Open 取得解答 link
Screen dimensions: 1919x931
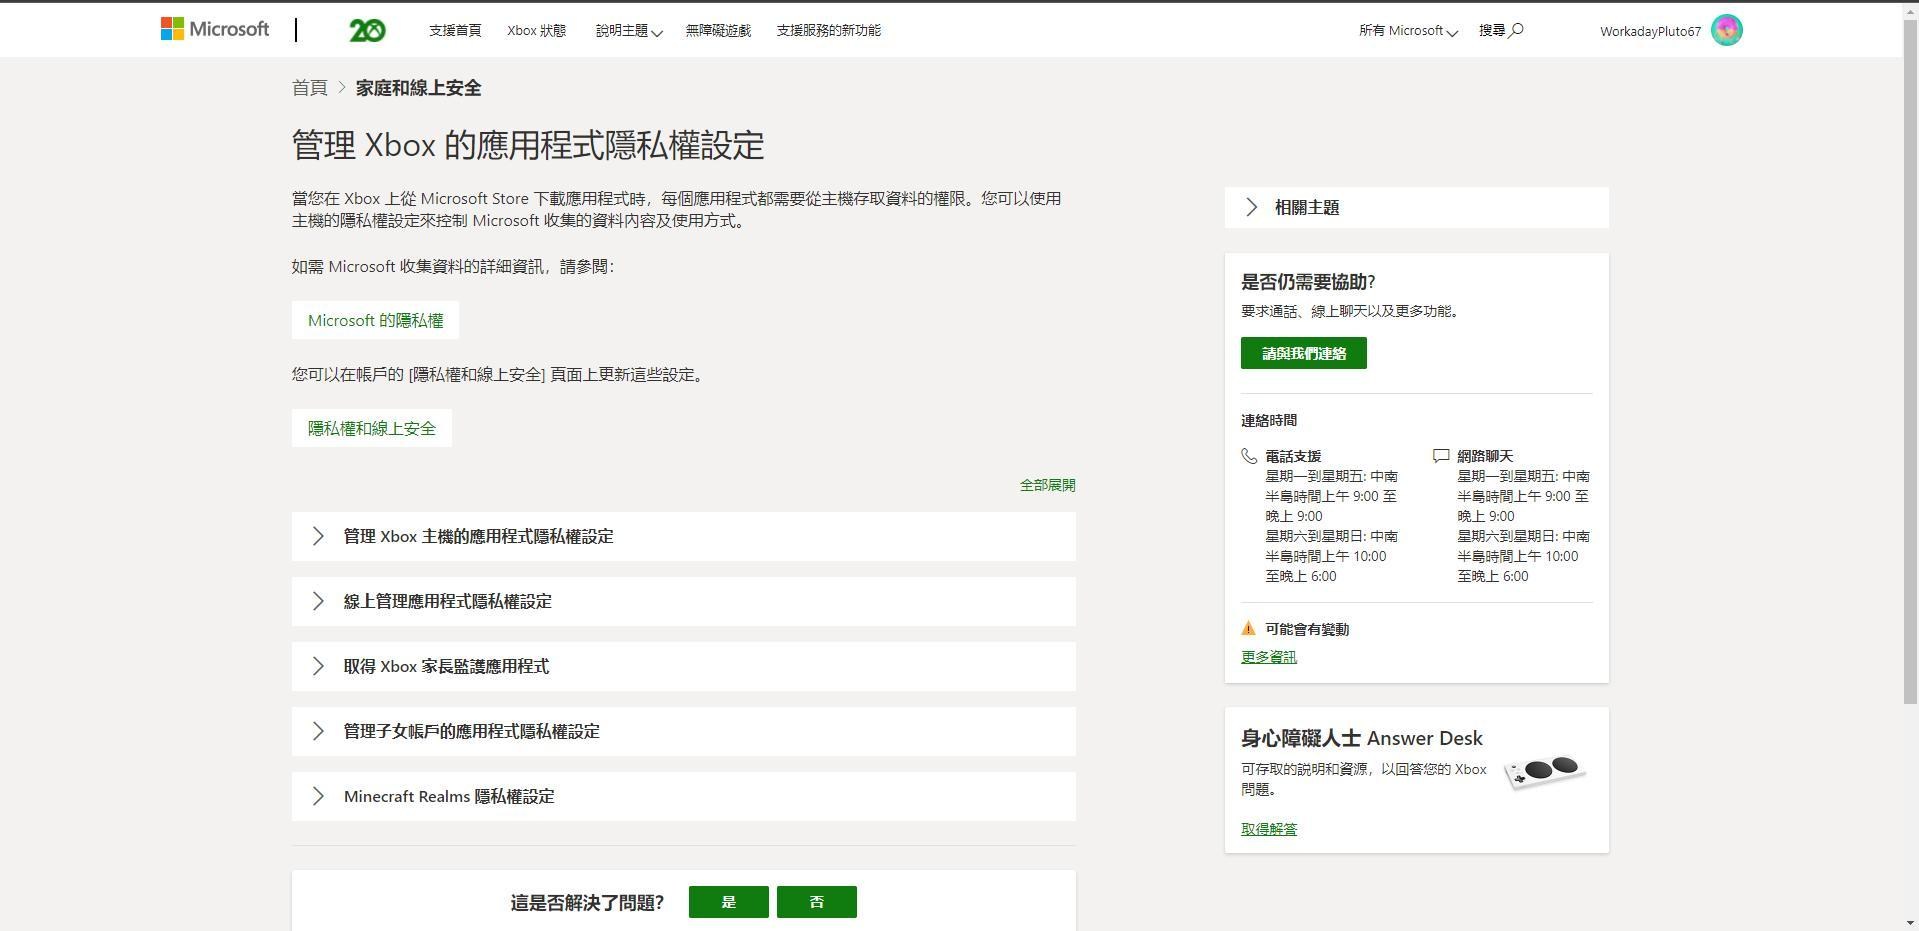[x=1269, y=829]
